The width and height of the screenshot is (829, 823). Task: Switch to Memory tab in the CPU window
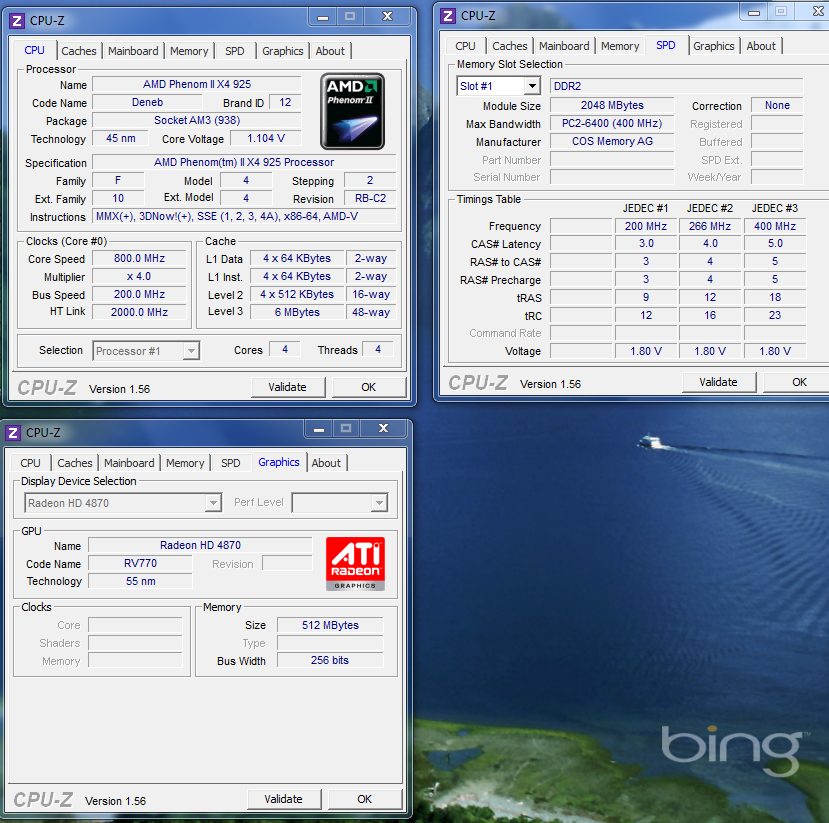pos(189,51)
